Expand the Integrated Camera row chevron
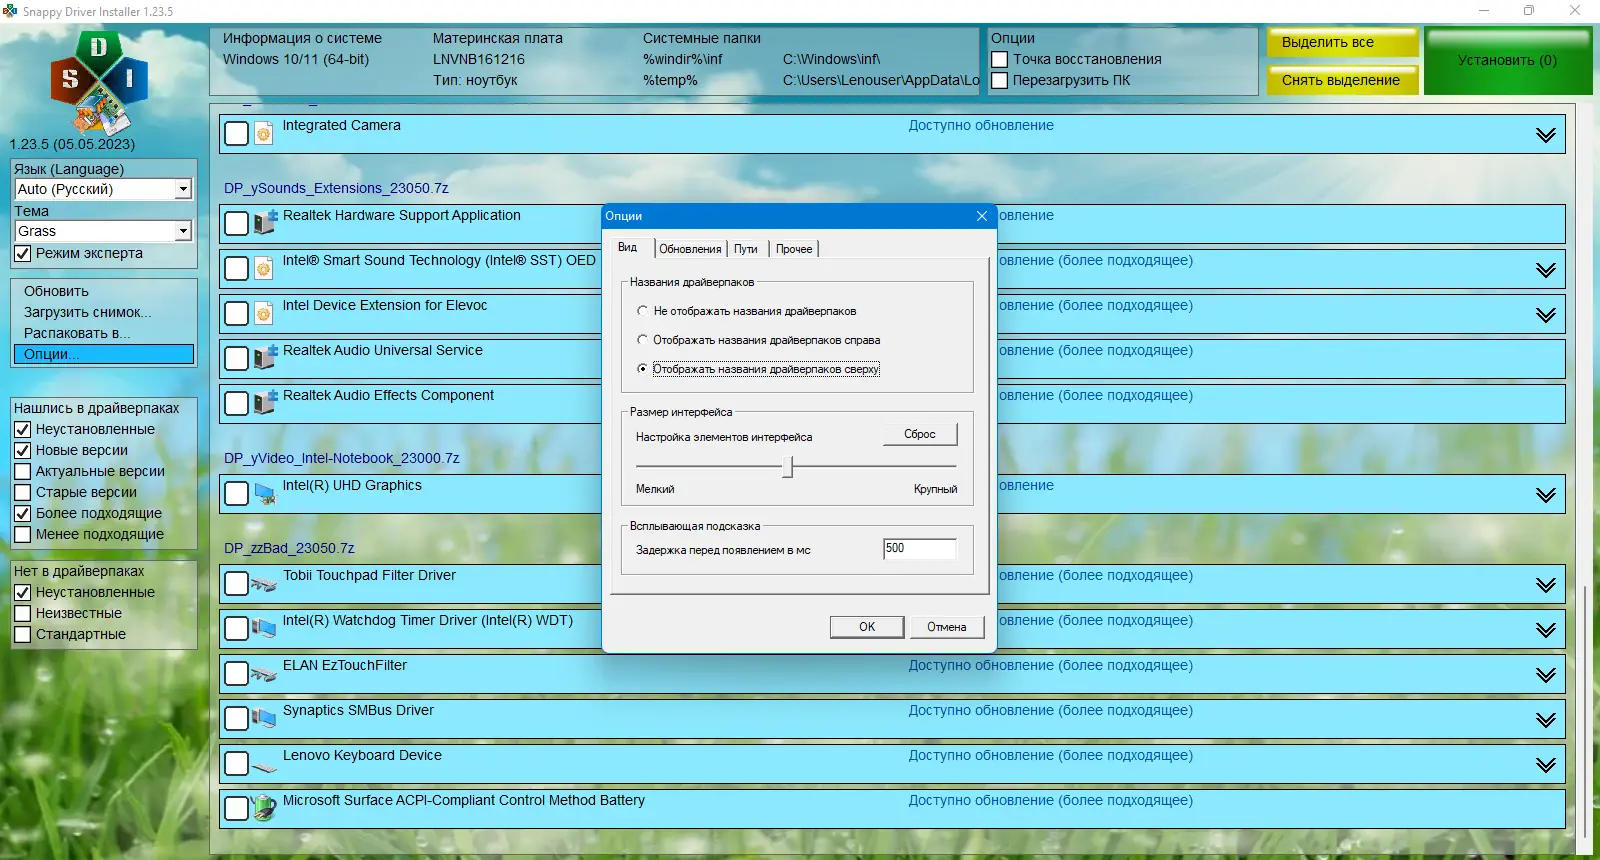1600x860 pixels. pos(1546,135)
